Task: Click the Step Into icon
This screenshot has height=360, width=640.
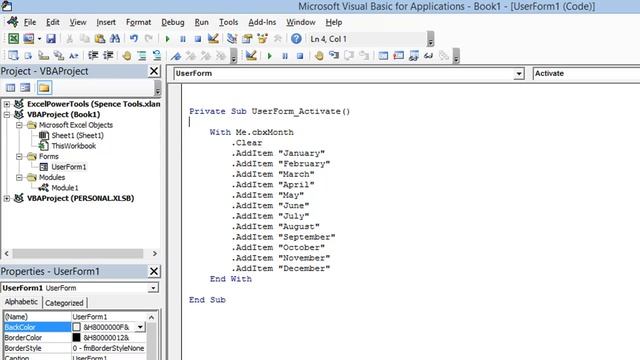Action: click(x=334, y=56)
